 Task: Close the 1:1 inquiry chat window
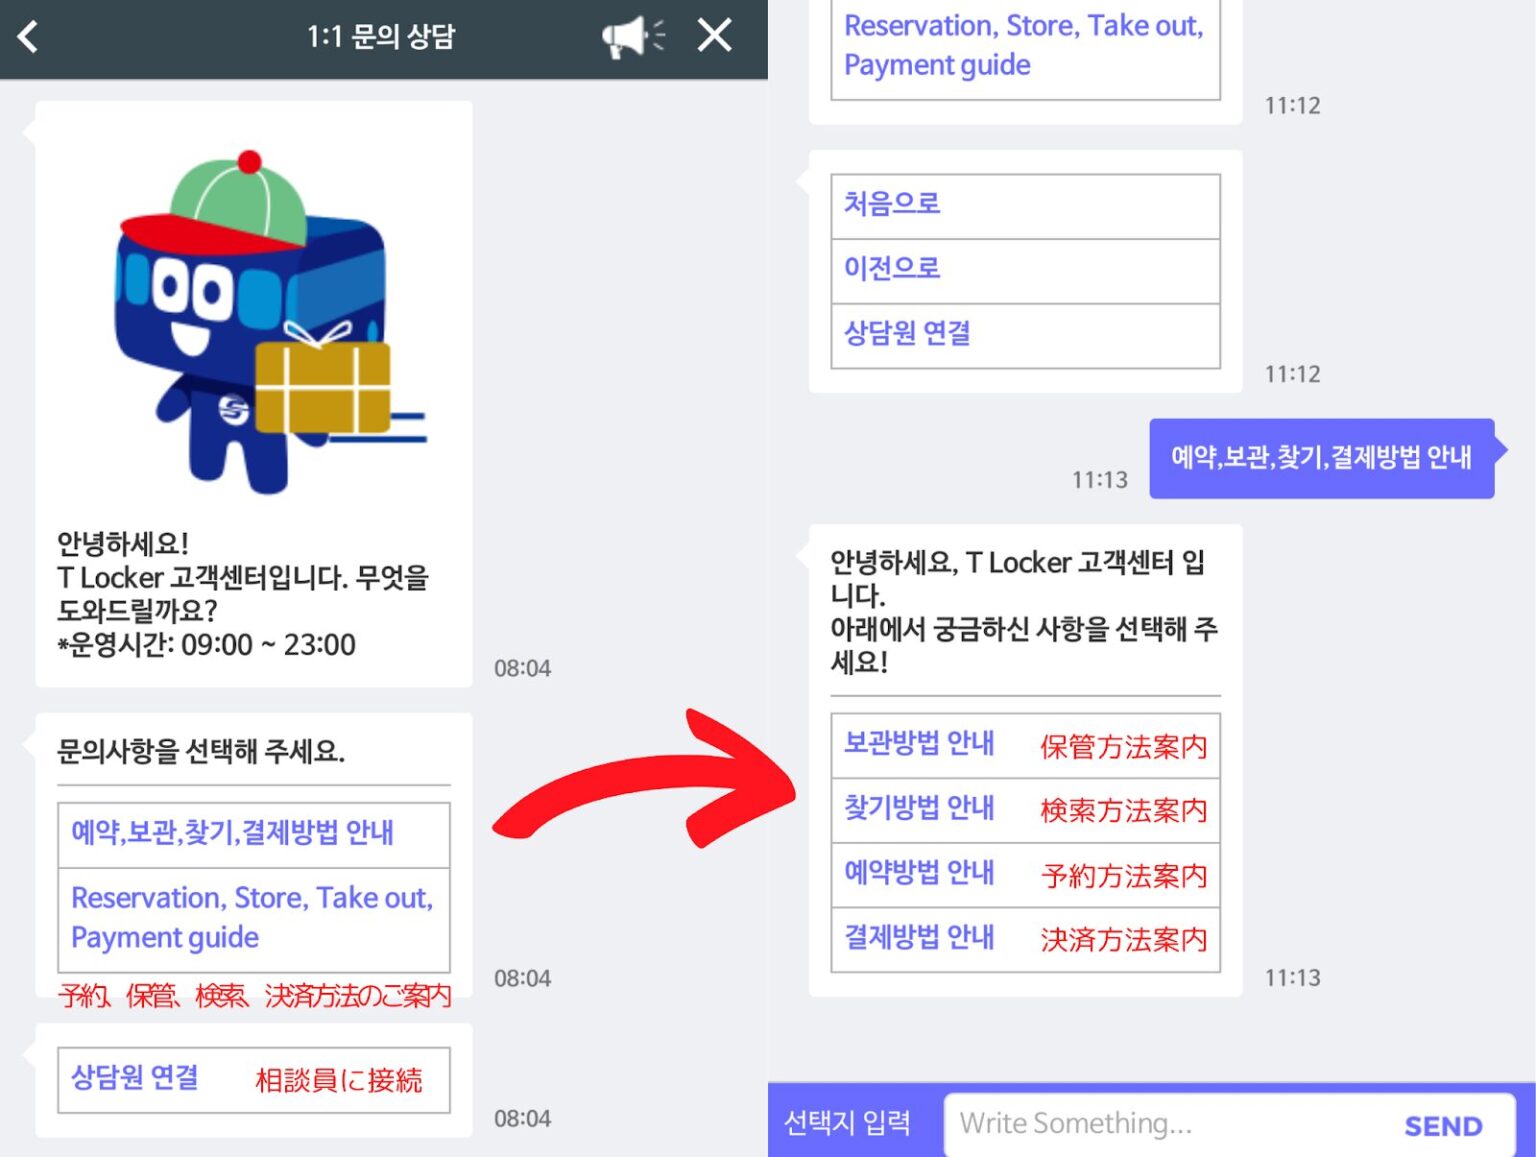[714, 35]
